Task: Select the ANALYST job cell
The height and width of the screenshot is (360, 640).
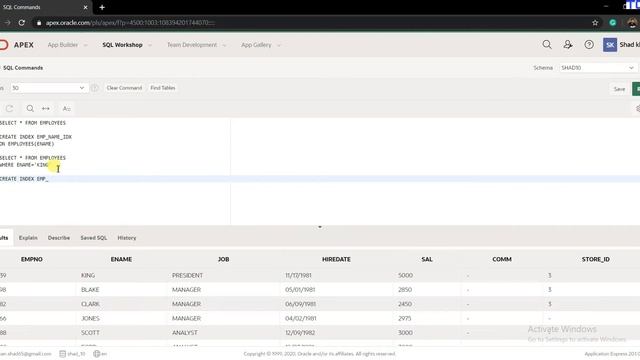Action: 184,333
